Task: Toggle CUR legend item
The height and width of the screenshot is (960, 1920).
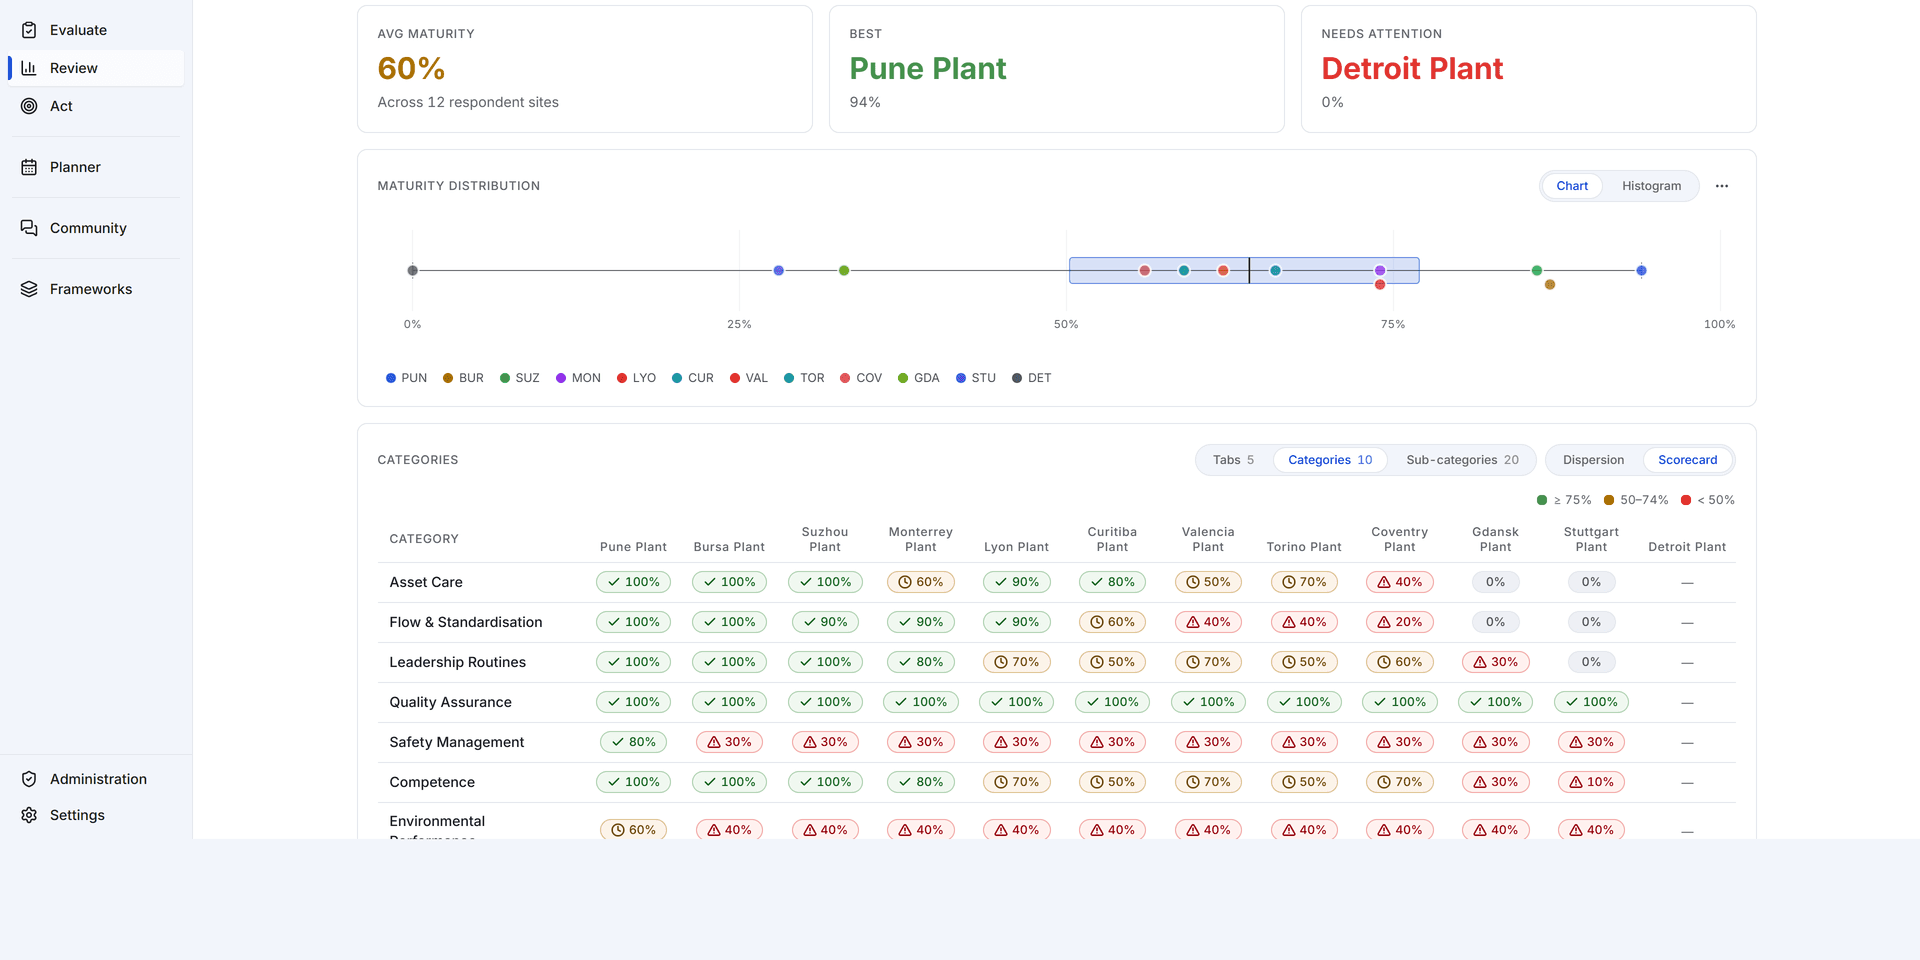Action: 692,378
